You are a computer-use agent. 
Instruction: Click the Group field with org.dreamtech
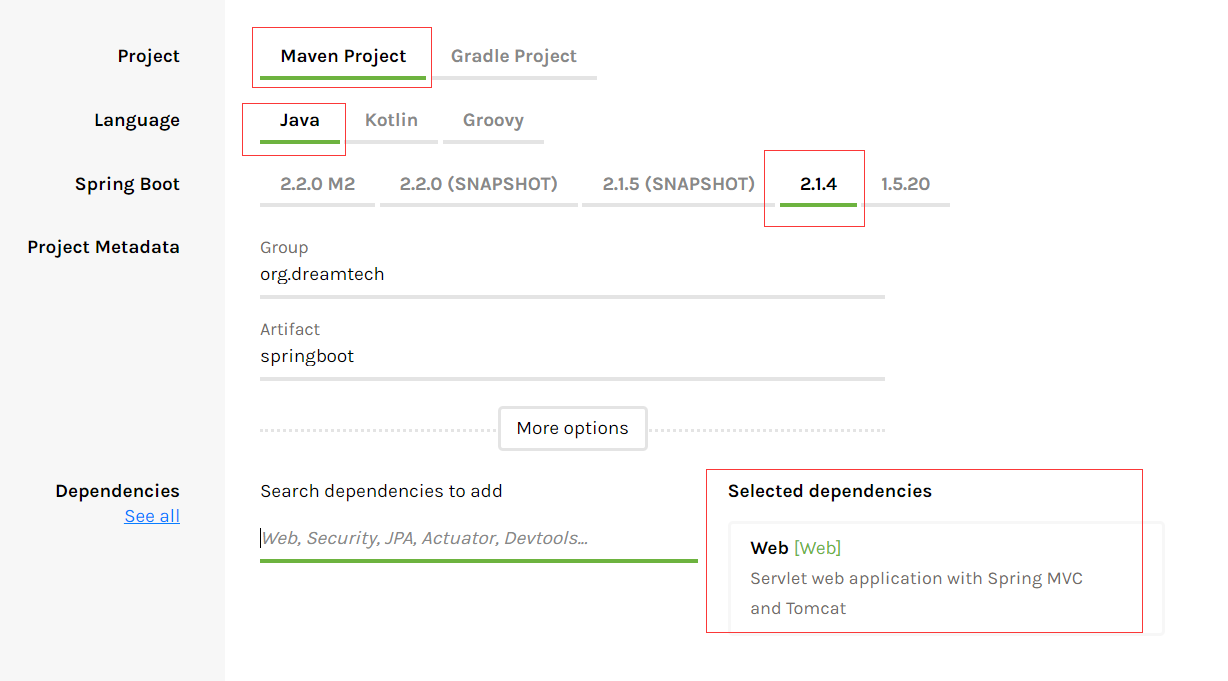click(572, 274)
